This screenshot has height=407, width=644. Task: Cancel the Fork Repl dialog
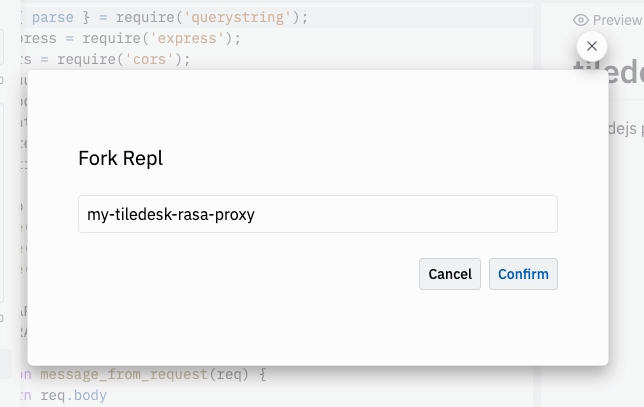coord(450,274)
